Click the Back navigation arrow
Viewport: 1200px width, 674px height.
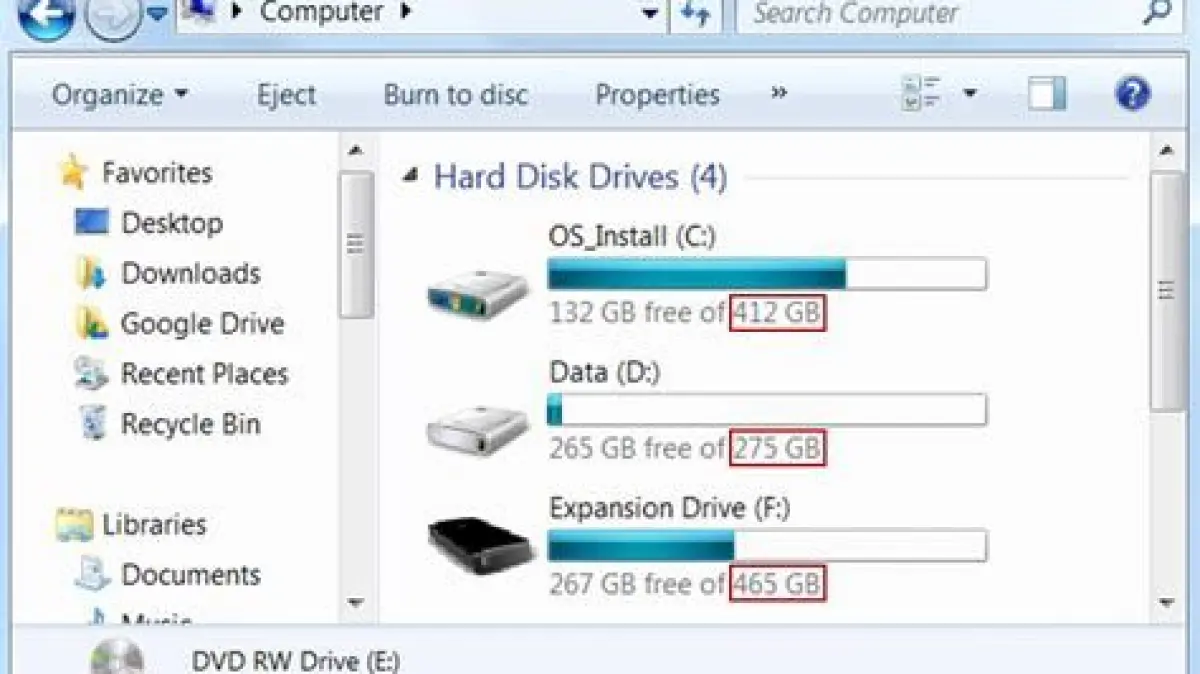click(46, 15)
